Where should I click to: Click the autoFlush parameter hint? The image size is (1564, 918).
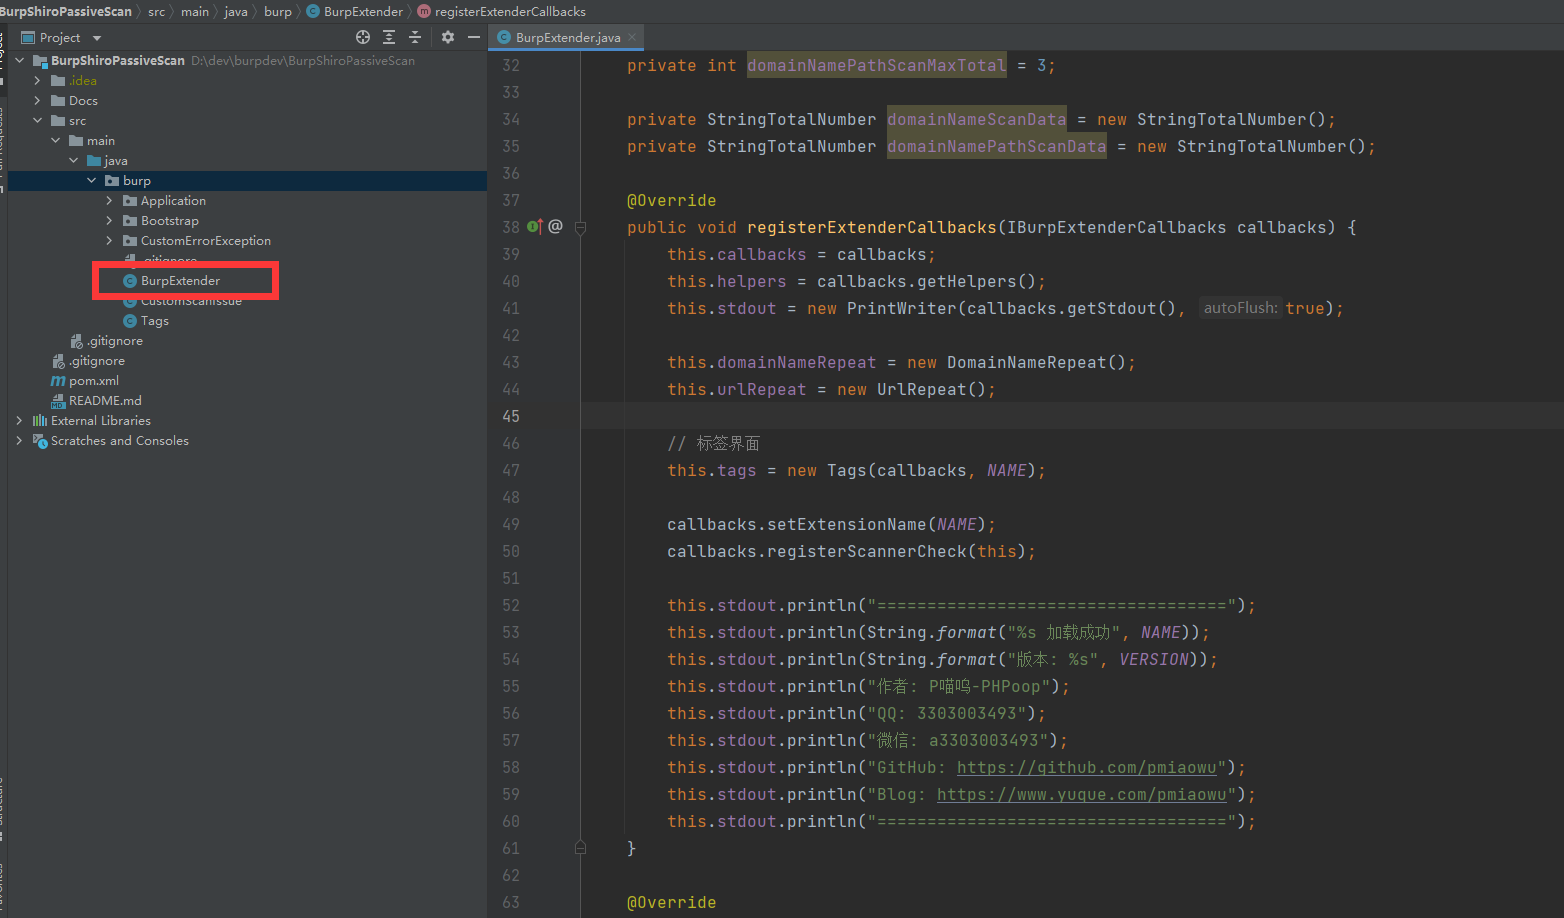(1240, 308)
